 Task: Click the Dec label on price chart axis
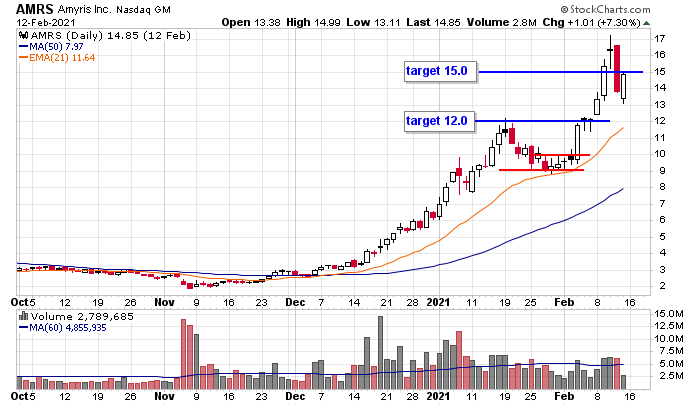[295, 302]
